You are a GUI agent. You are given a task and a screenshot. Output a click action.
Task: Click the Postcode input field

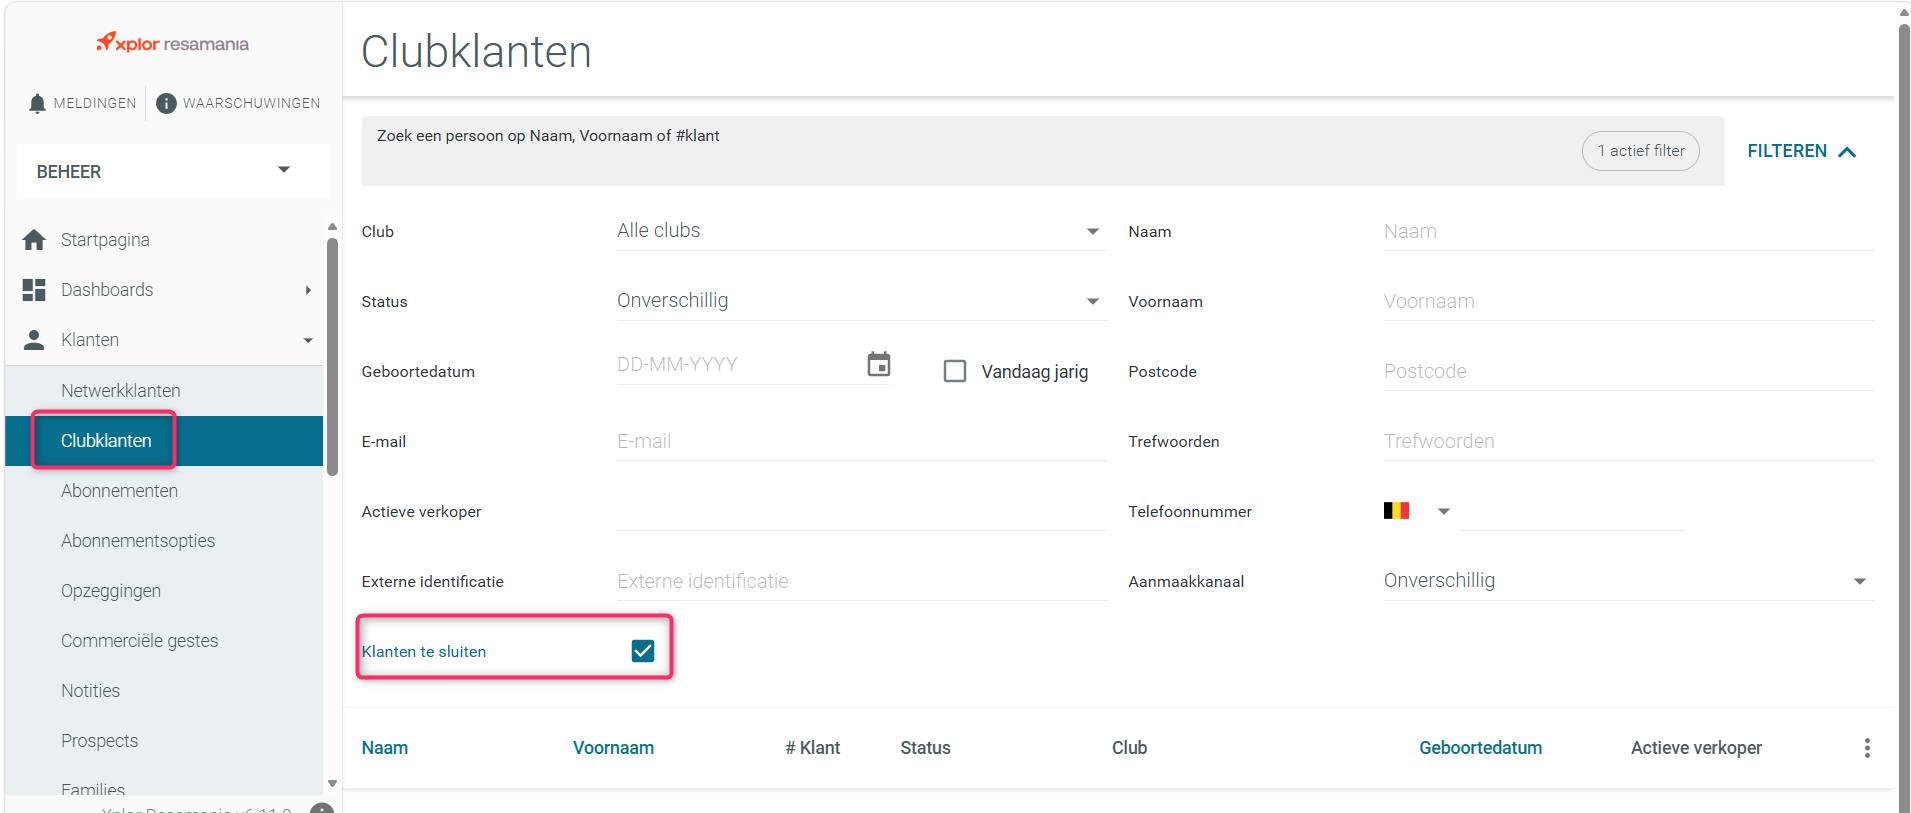[1629, 371]
